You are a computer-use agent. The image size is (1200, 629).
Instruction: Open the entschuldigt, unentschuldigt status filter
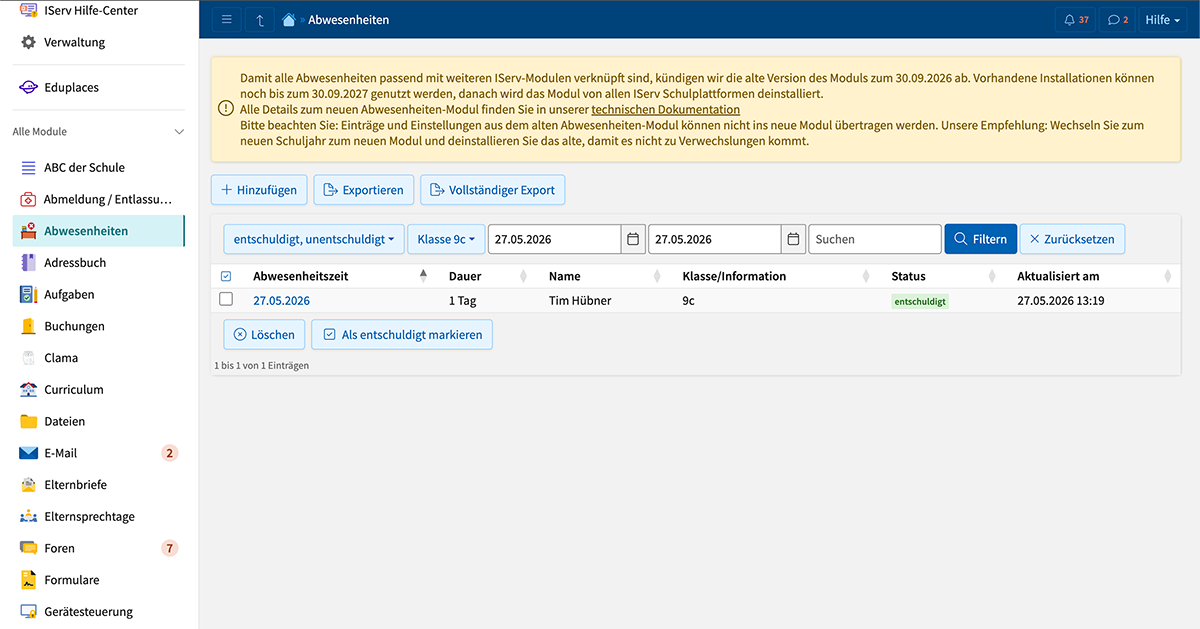click(x=314, y=239)
